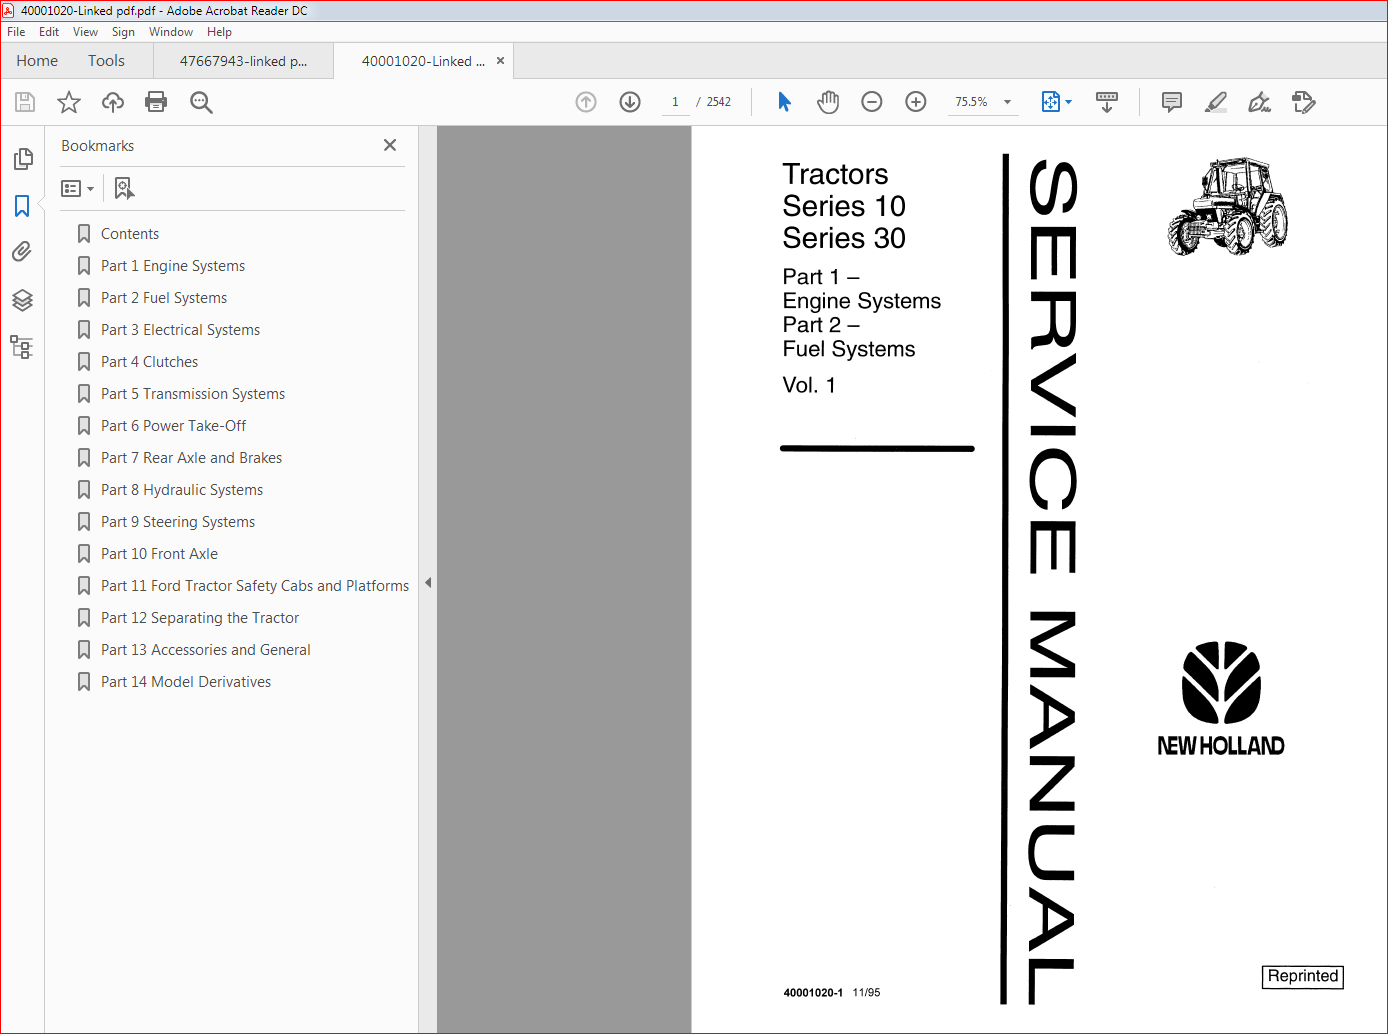Open the Sign menu
1388x1034 pixels.
click(123, 32)
